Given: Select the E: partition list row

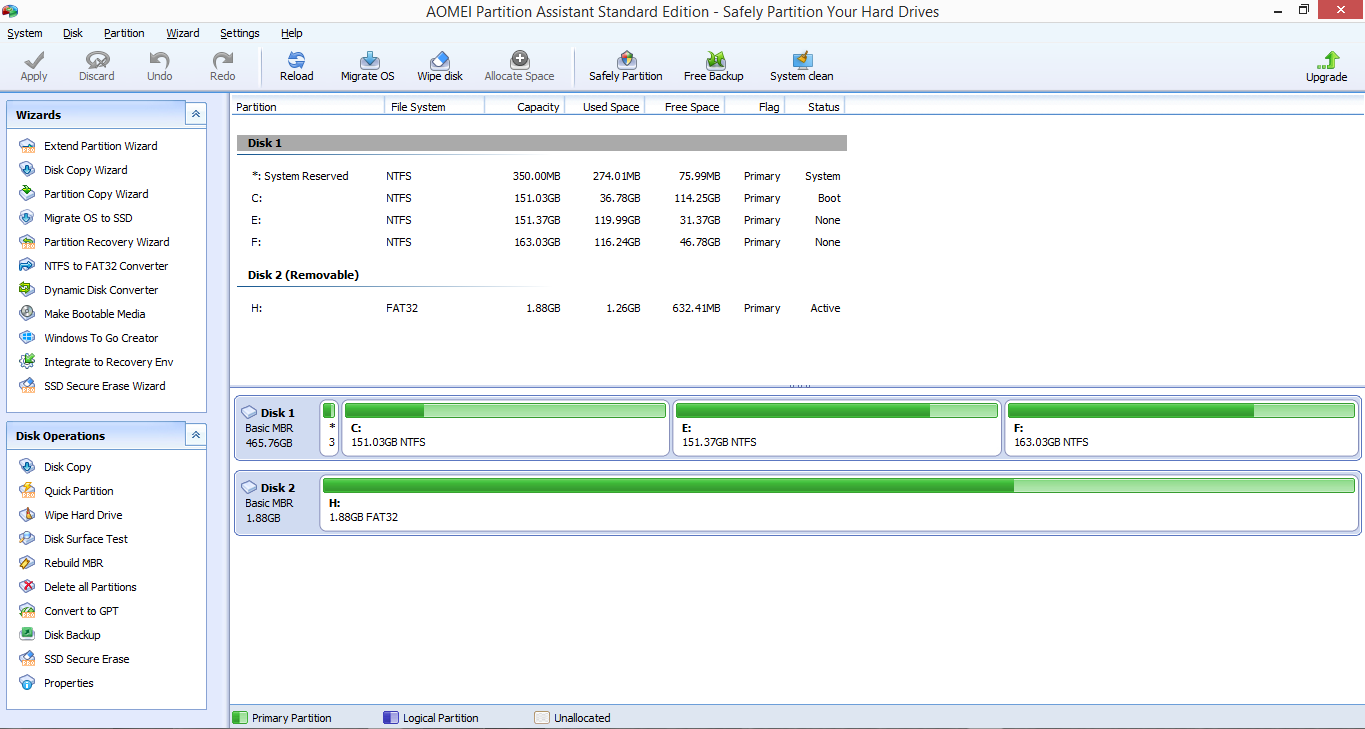Looking at the screenshot, I should [x=542, y=220].
